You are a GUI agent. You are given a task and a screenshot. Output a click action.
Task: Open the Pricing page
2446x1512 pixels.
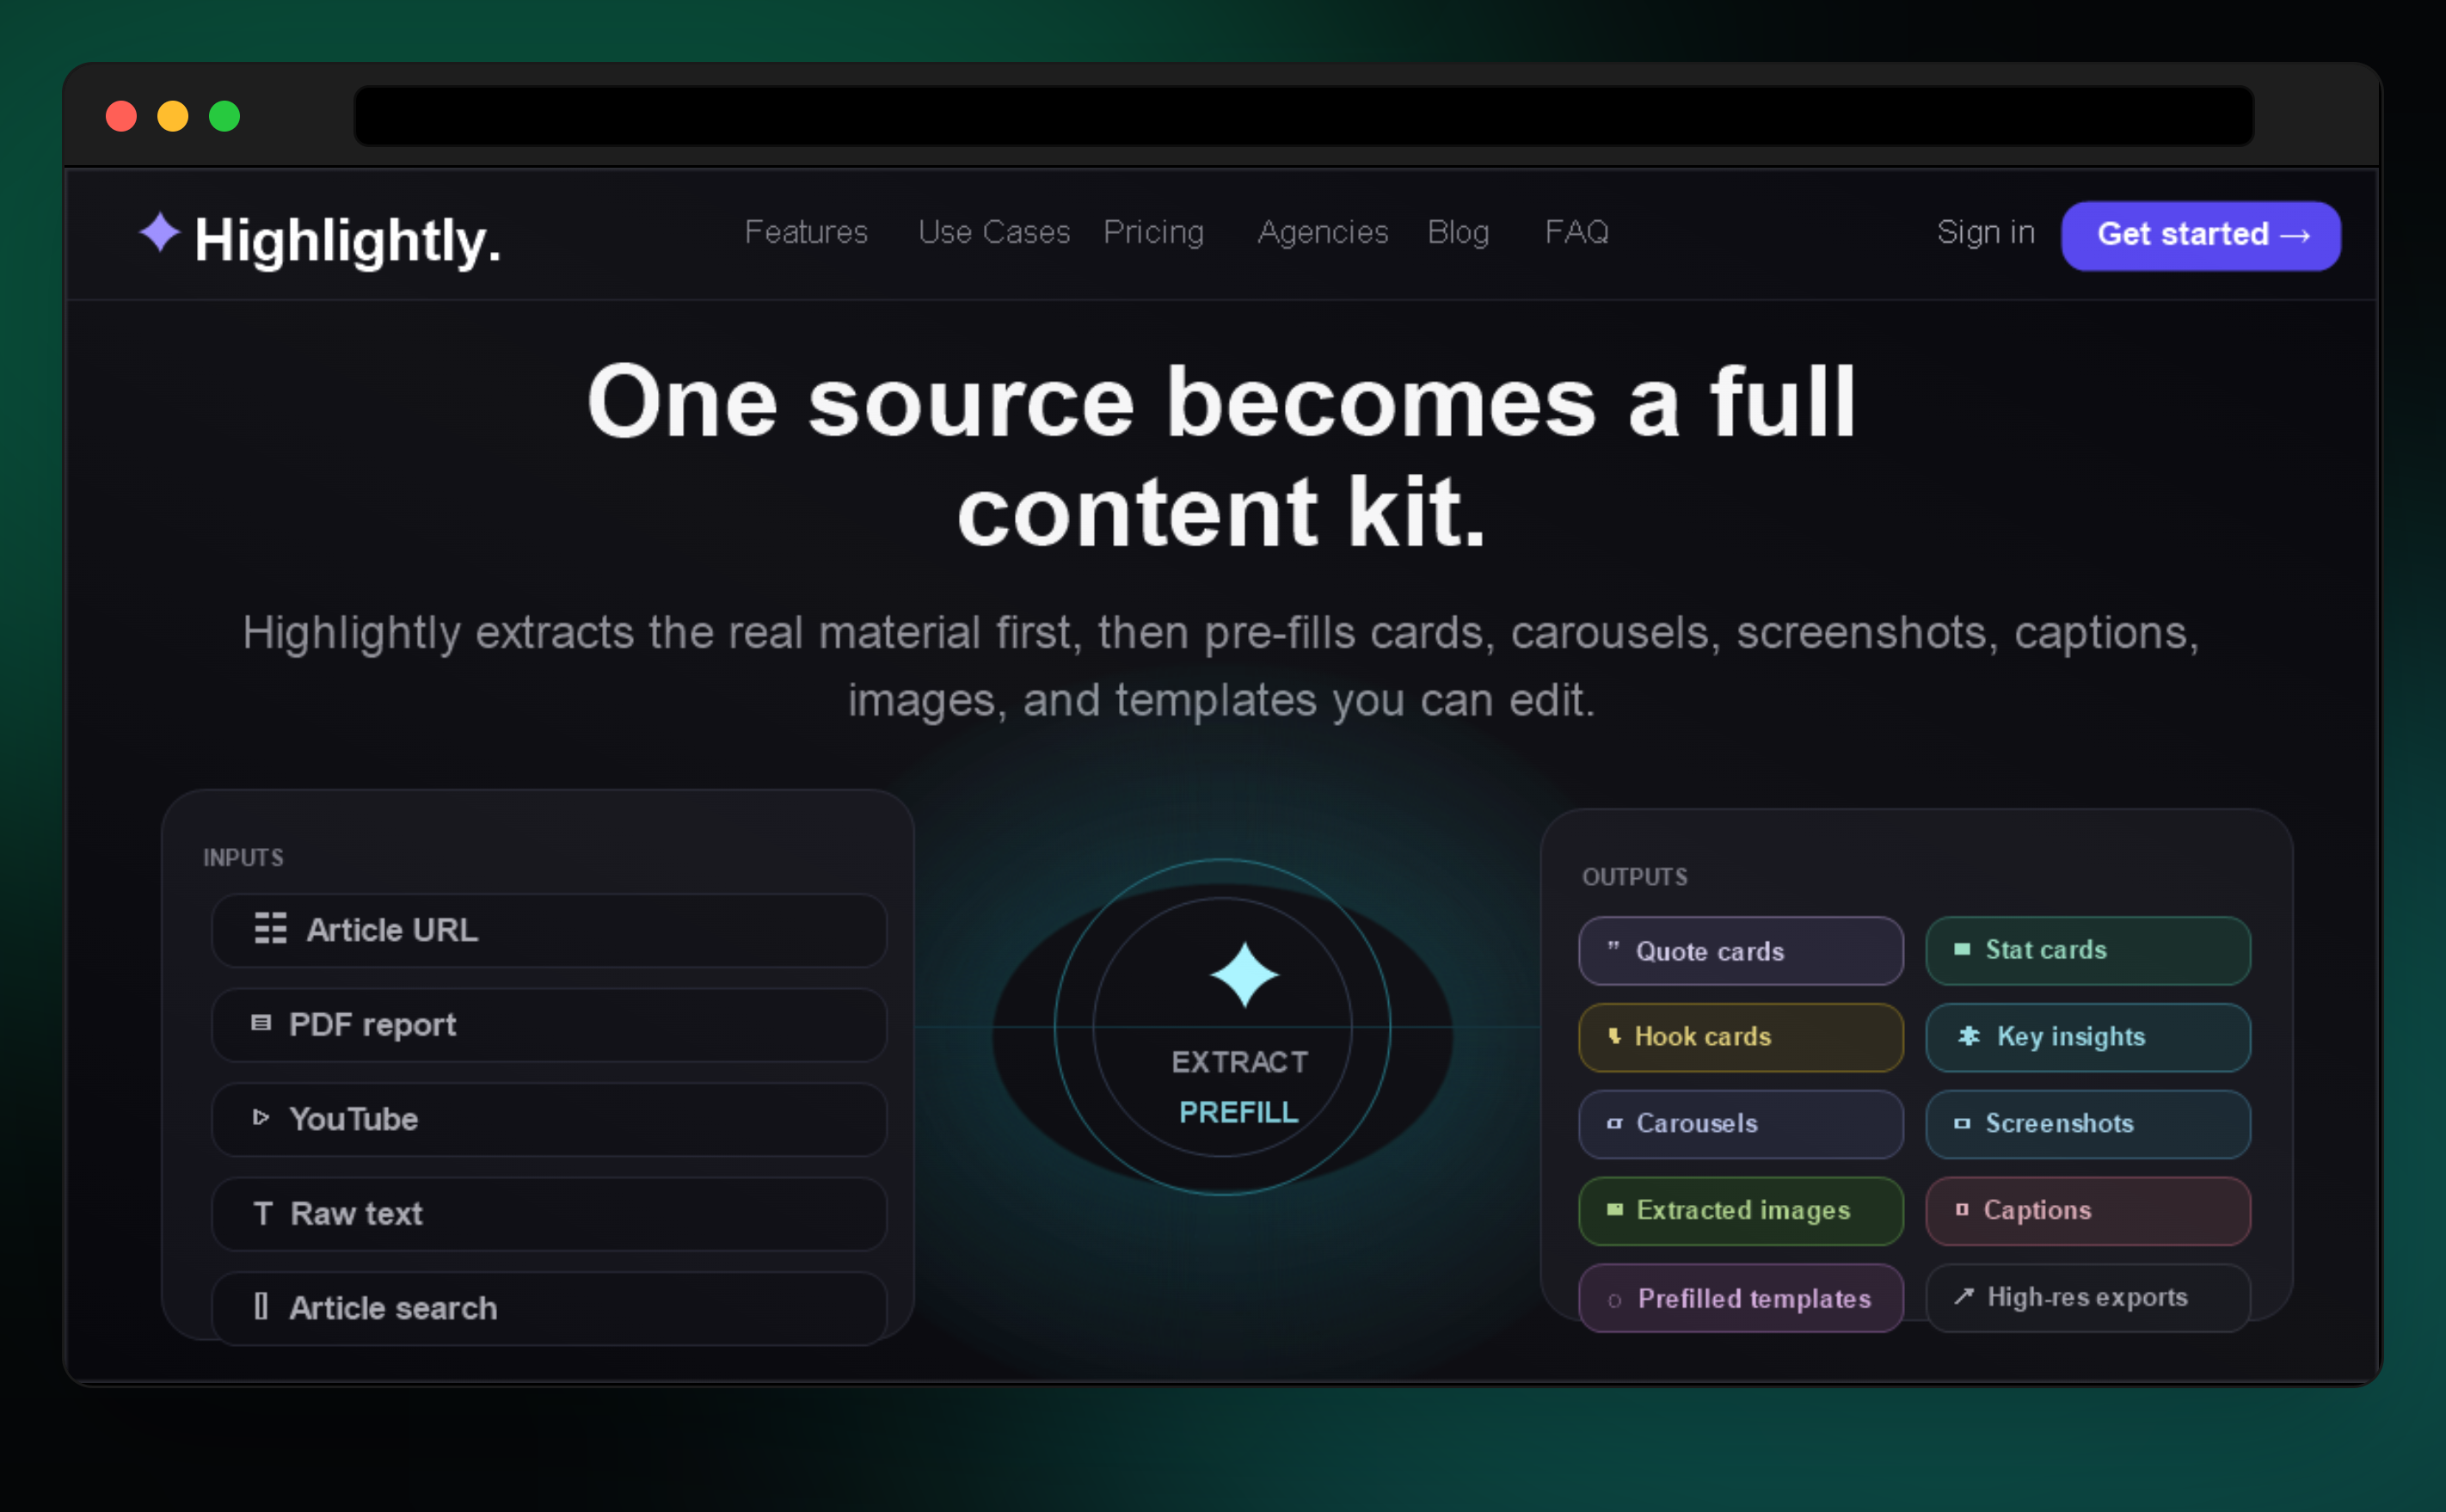pos(1153,232)
